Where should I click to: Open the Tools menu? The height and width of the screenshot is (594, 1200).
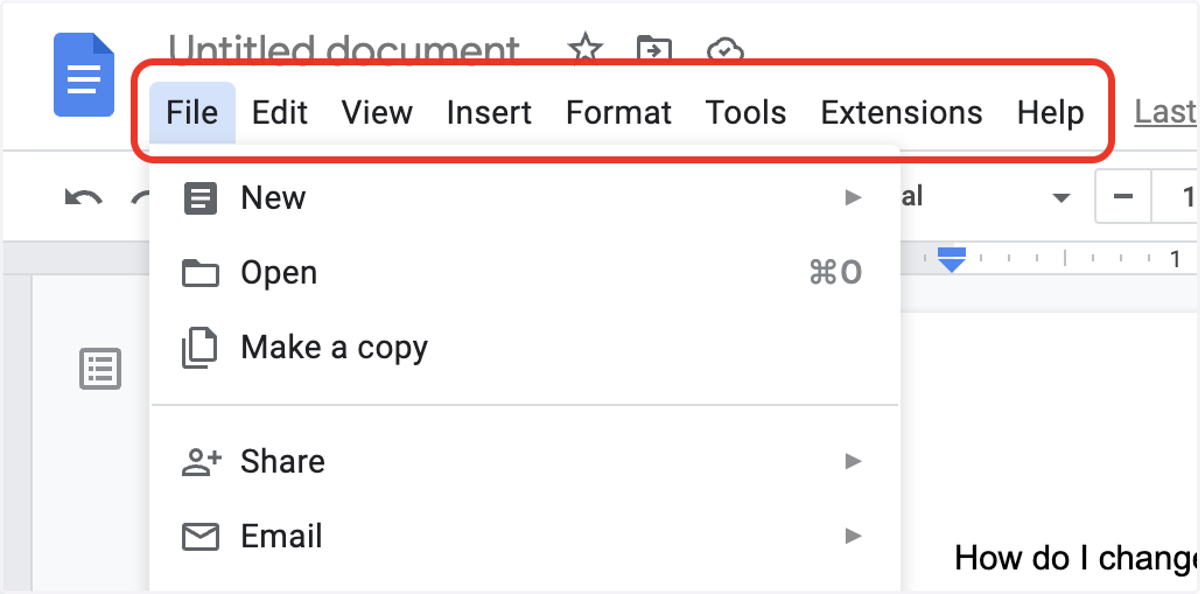746,113
